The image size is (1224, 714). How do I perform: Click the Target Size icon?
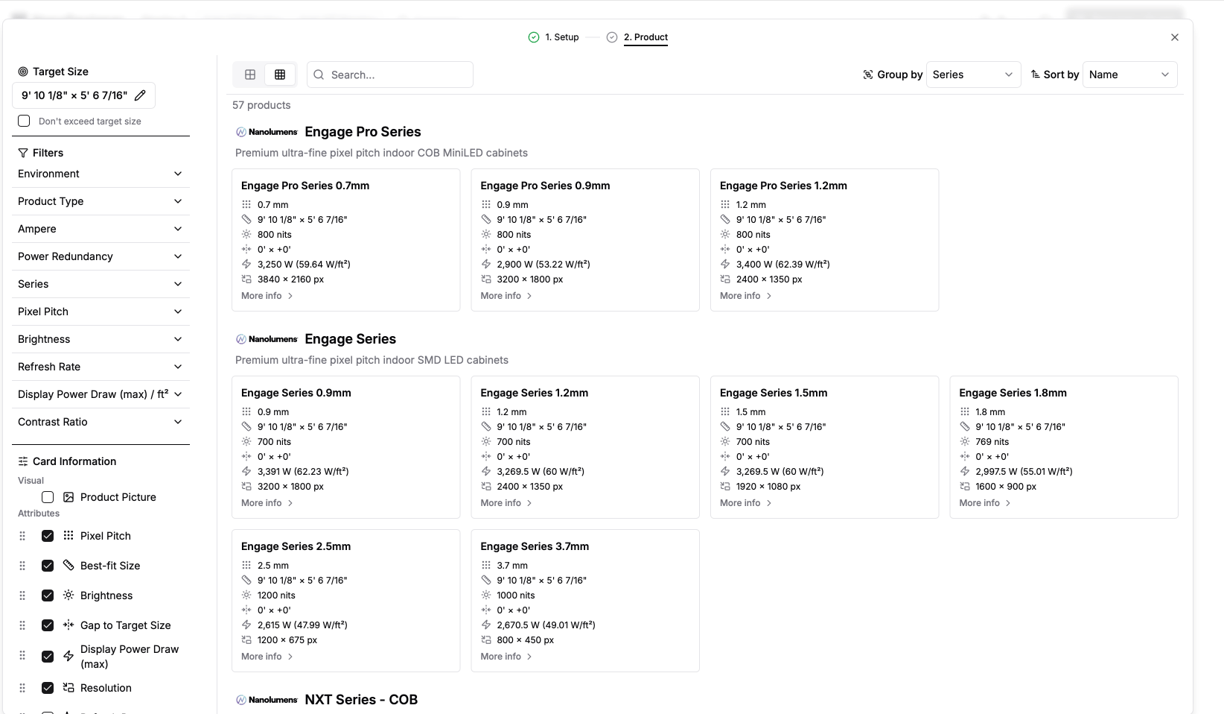click(23, 72)
